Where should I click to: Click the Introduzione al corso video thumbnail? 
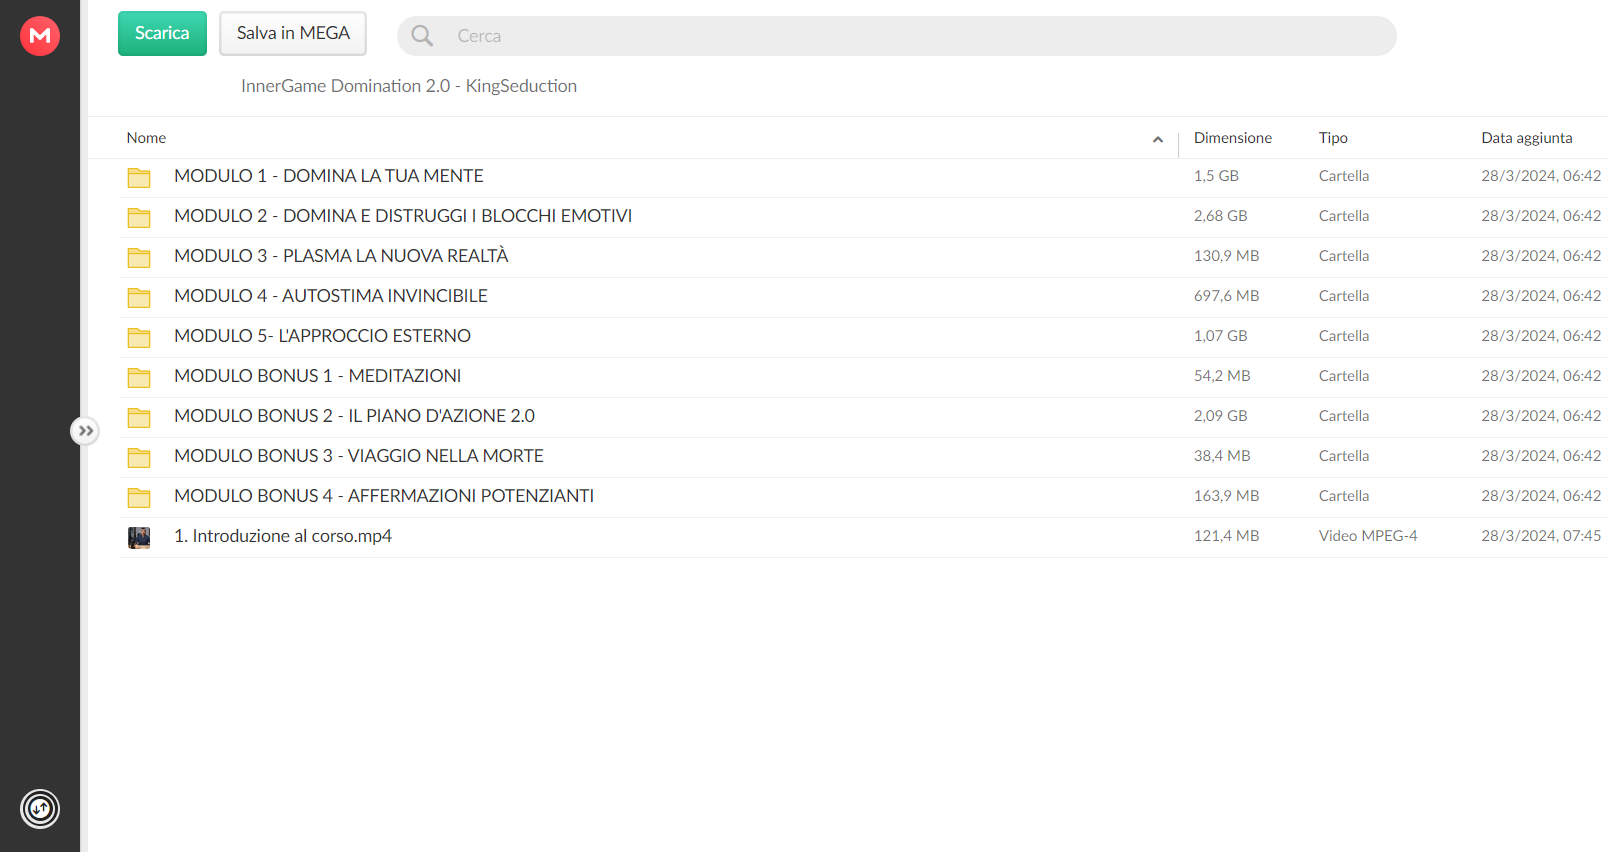click(x=139, y=538)
